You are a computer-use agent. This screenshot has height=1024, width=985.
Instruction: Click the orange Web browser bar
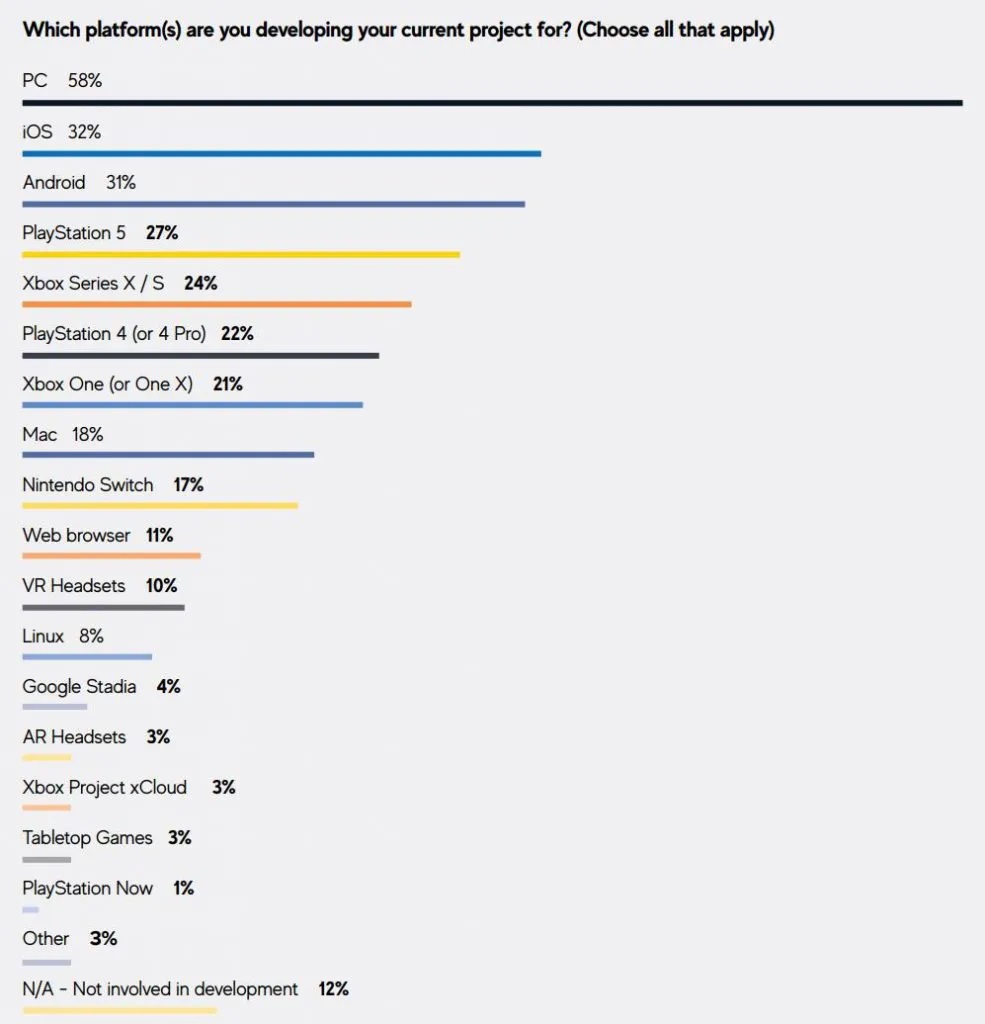coord(111,556)
